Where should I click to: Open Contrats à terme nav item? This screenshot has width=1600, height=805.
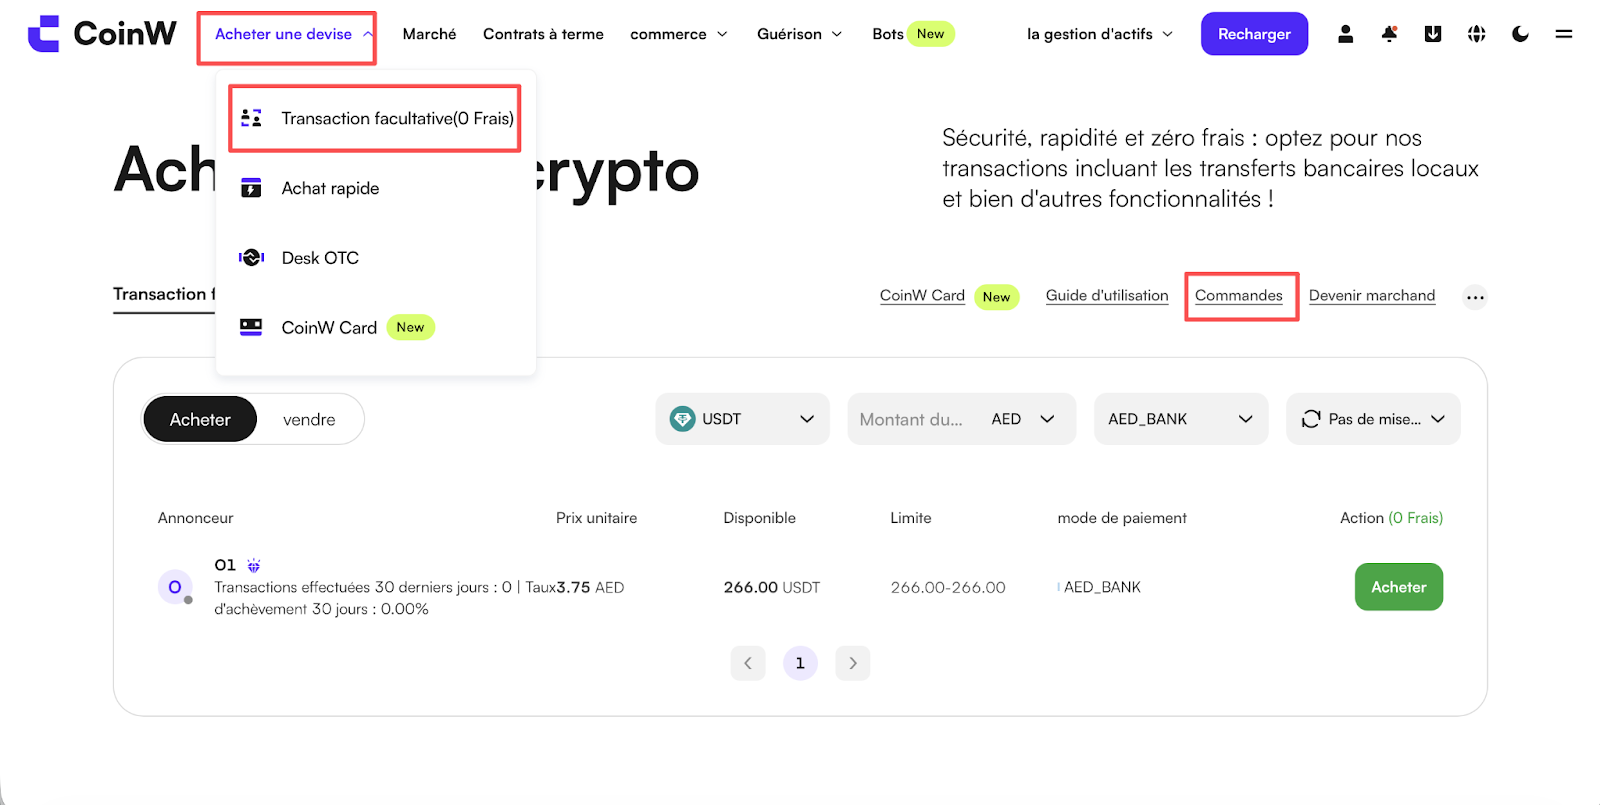[x=543, y=34]
